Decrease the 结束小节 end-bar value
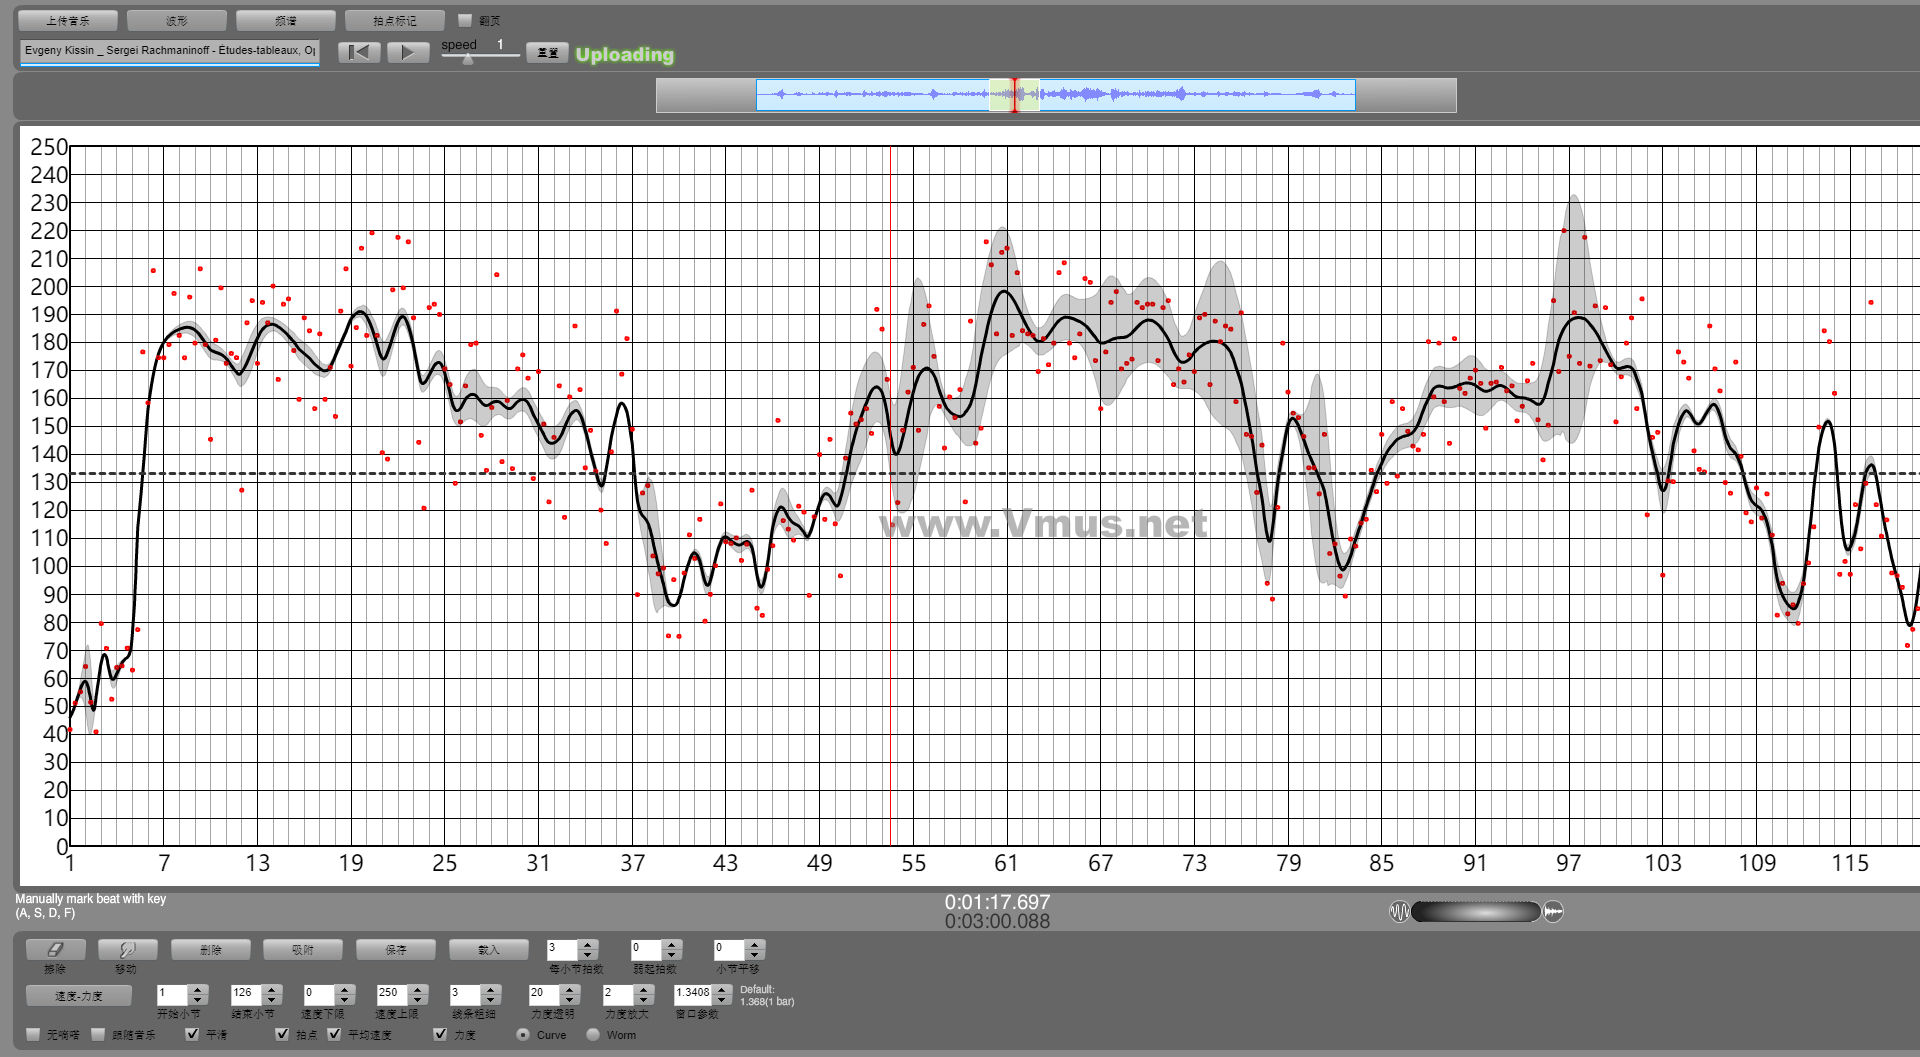 pos(272,1000)
